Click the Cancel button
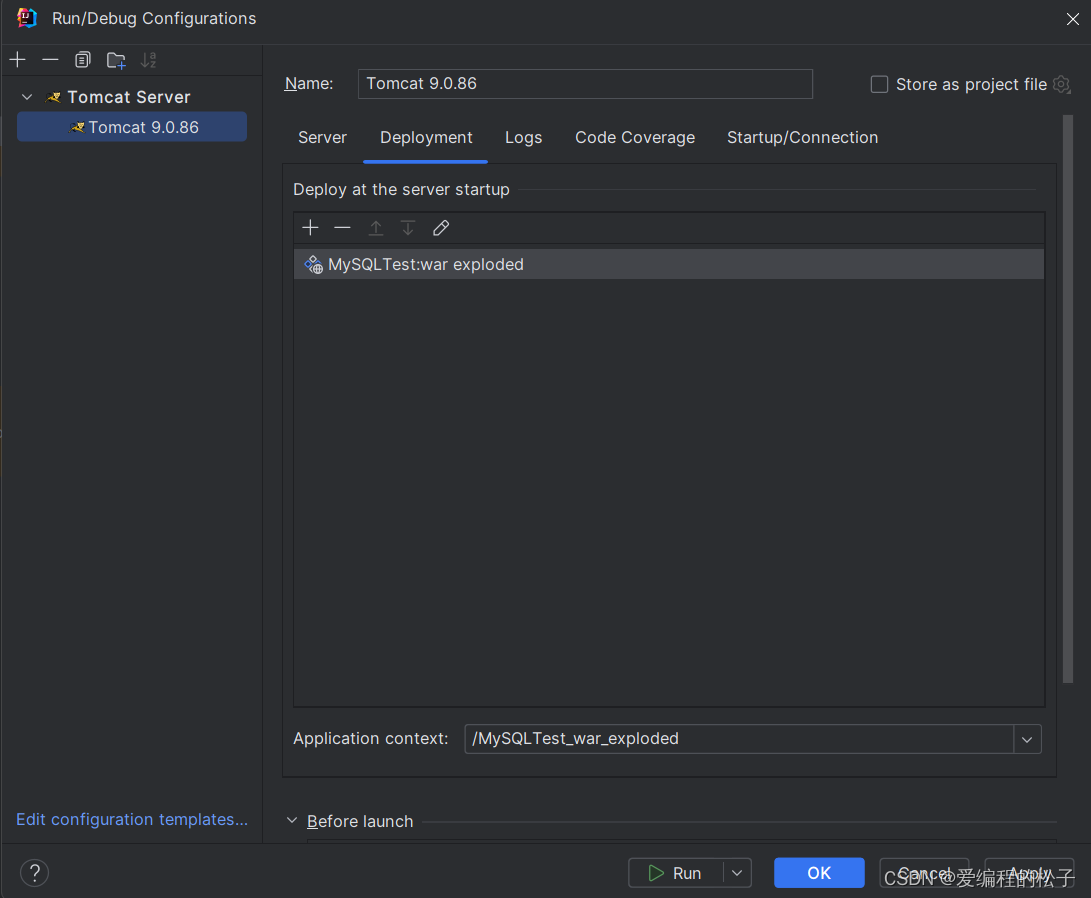The height and width of the screenshot is (898, 1091). click(x=924, y=873)
